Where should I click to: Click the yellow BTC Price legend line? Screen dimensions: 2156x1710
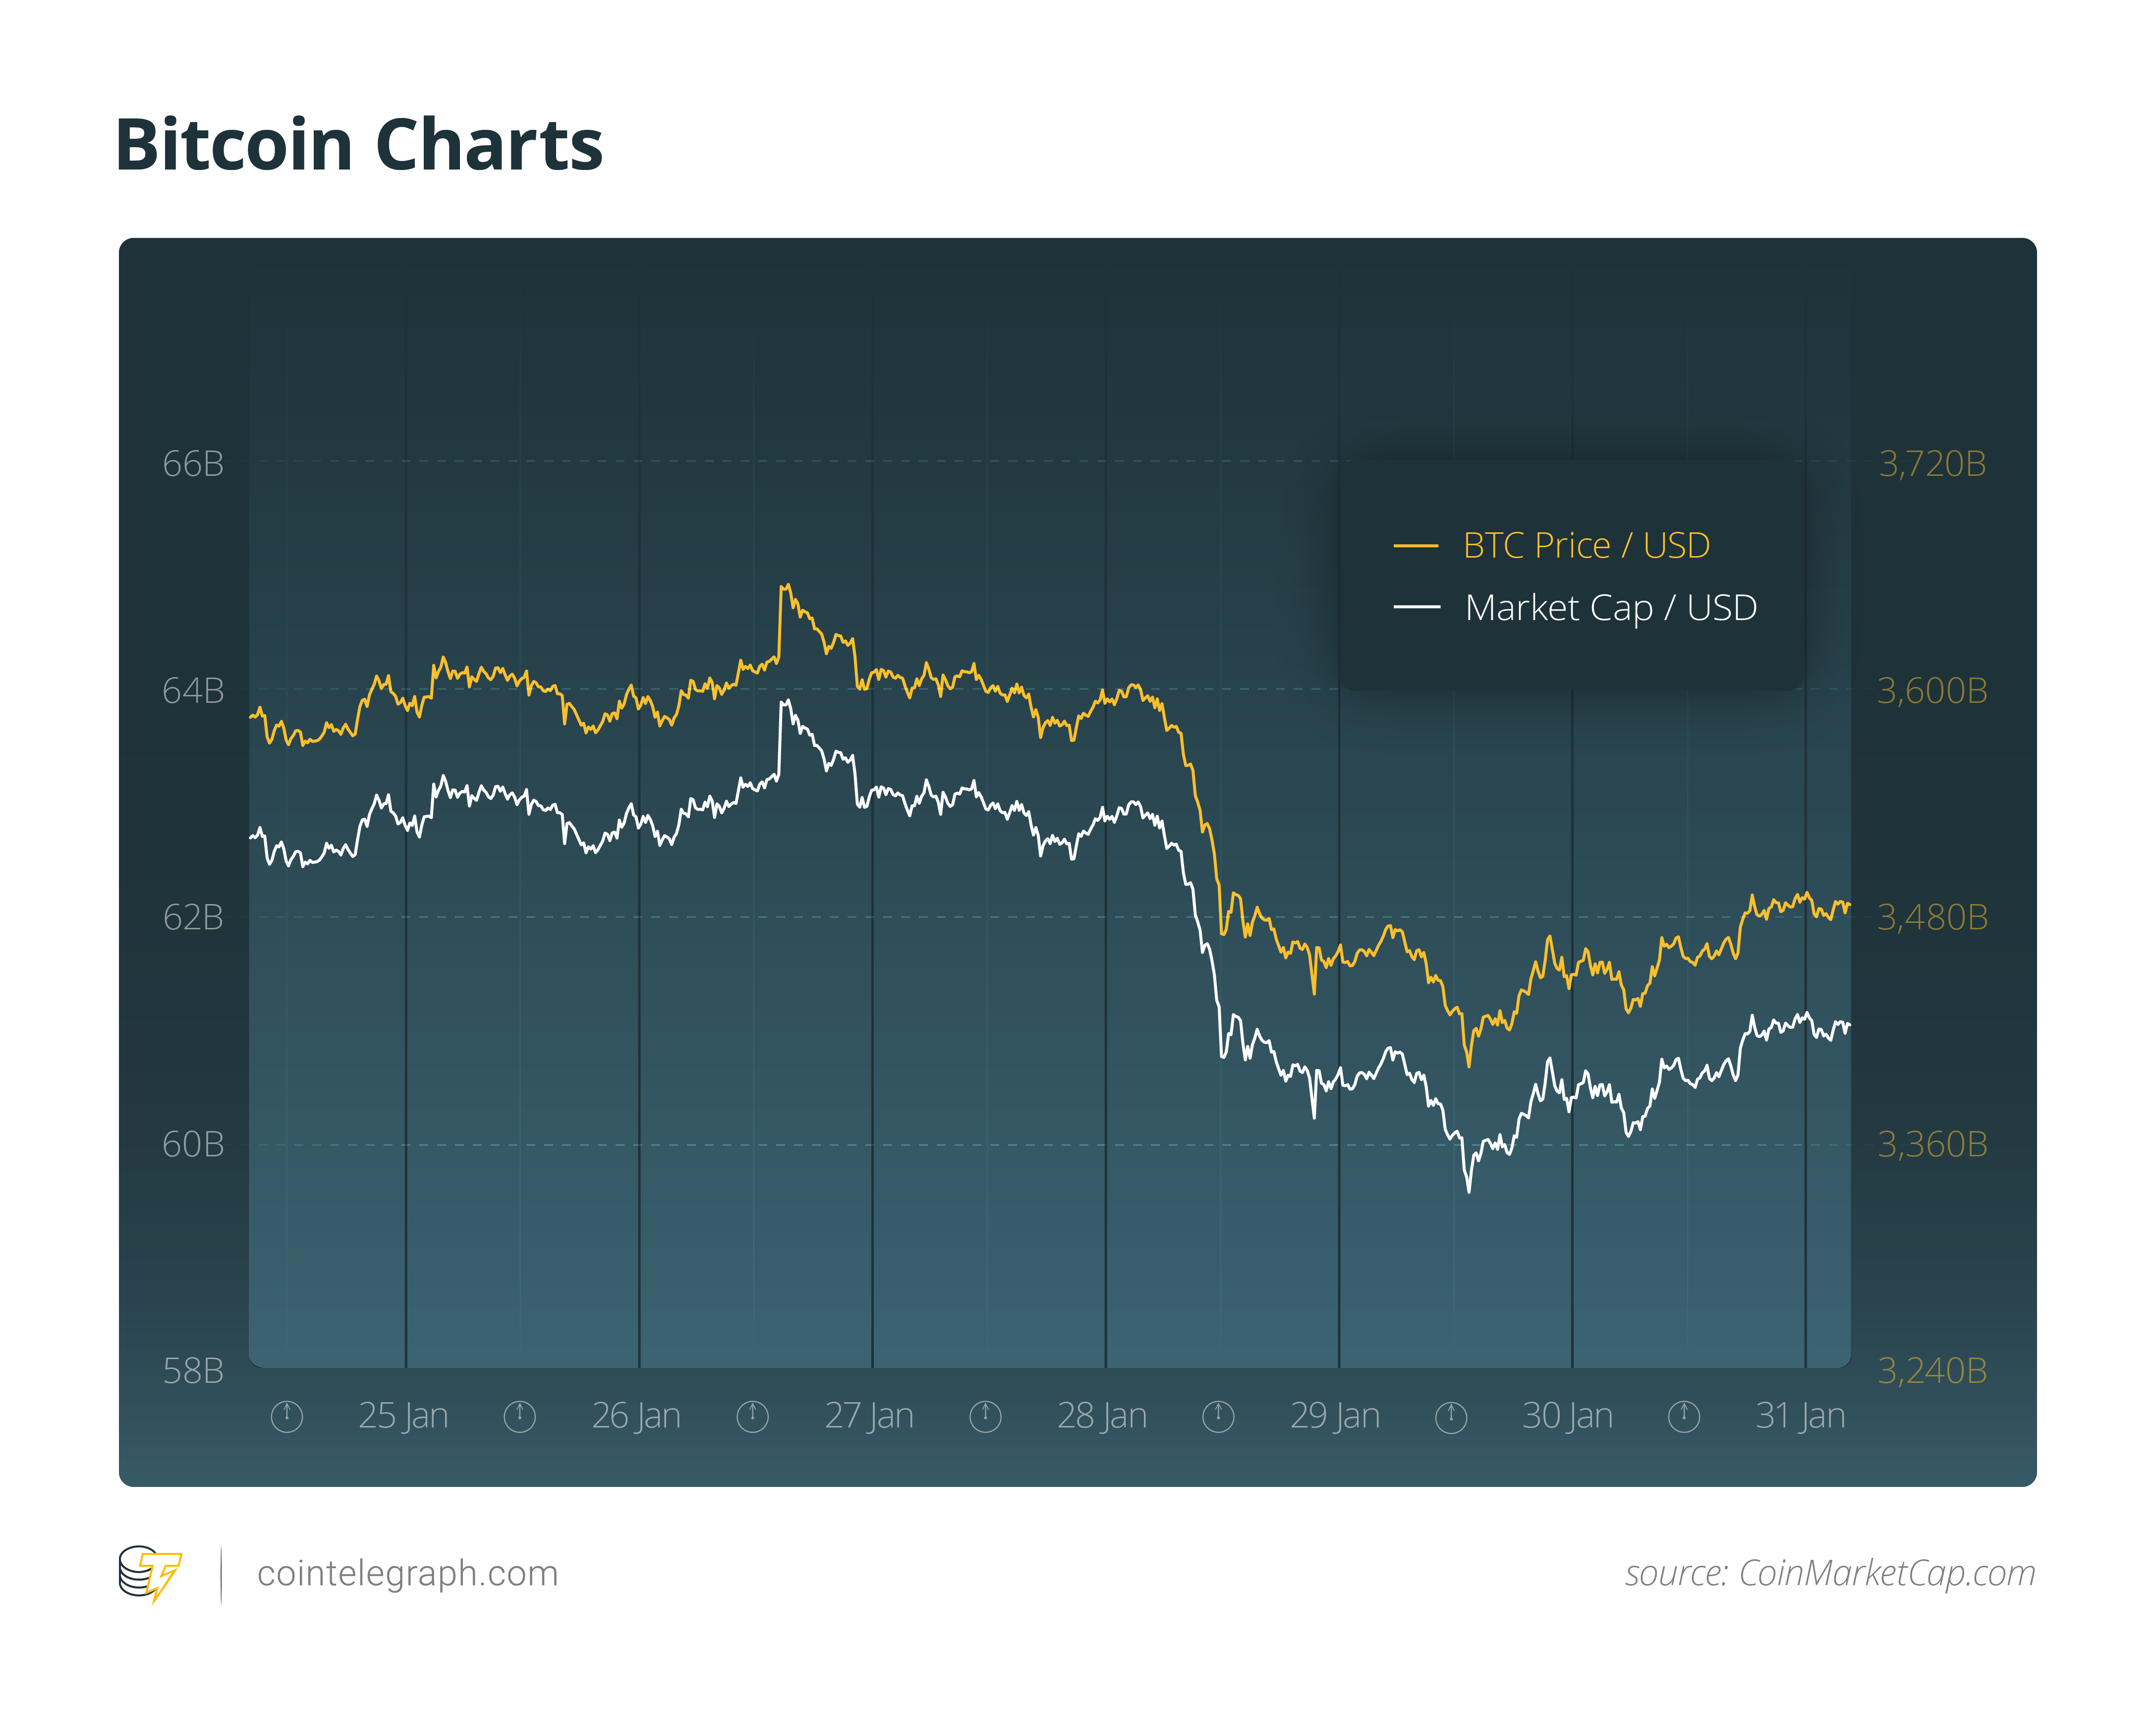1416,546
